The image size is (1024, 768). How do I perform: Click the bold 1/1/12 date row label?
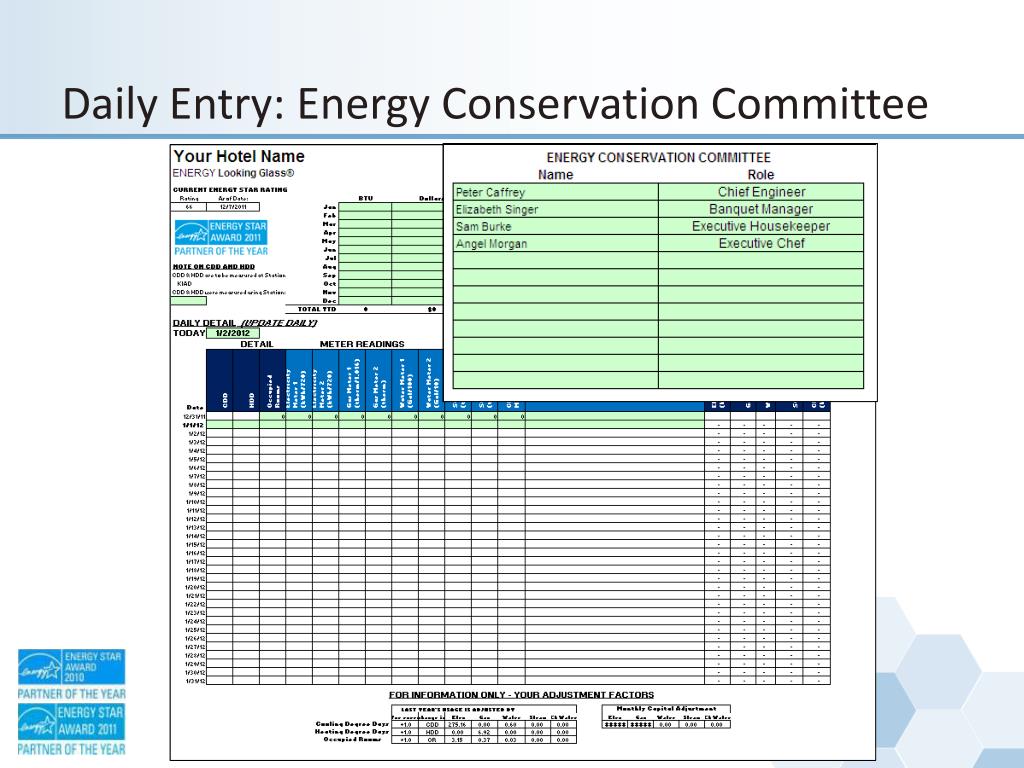[x=194, y=424]
